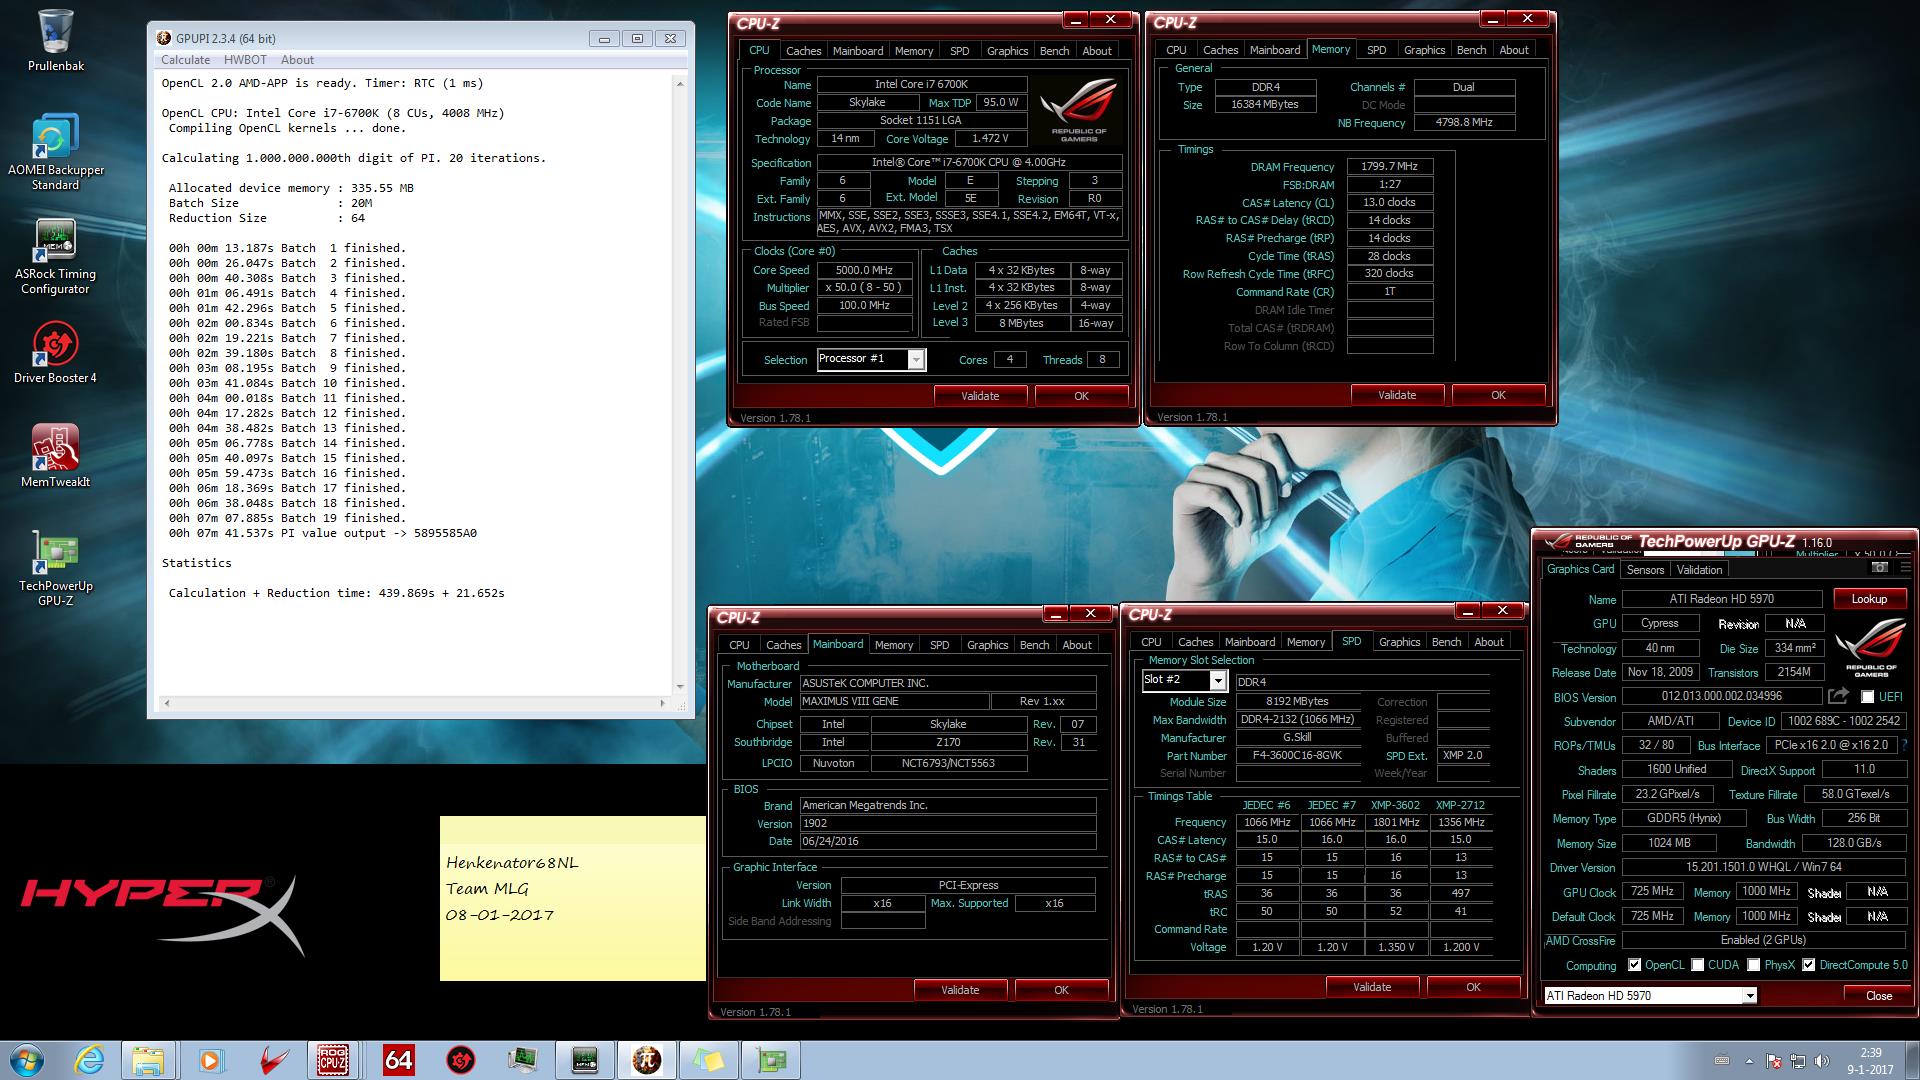Click the Core Speed value 5000.0 MHz
The image size is (1920, 1080).
864,270
